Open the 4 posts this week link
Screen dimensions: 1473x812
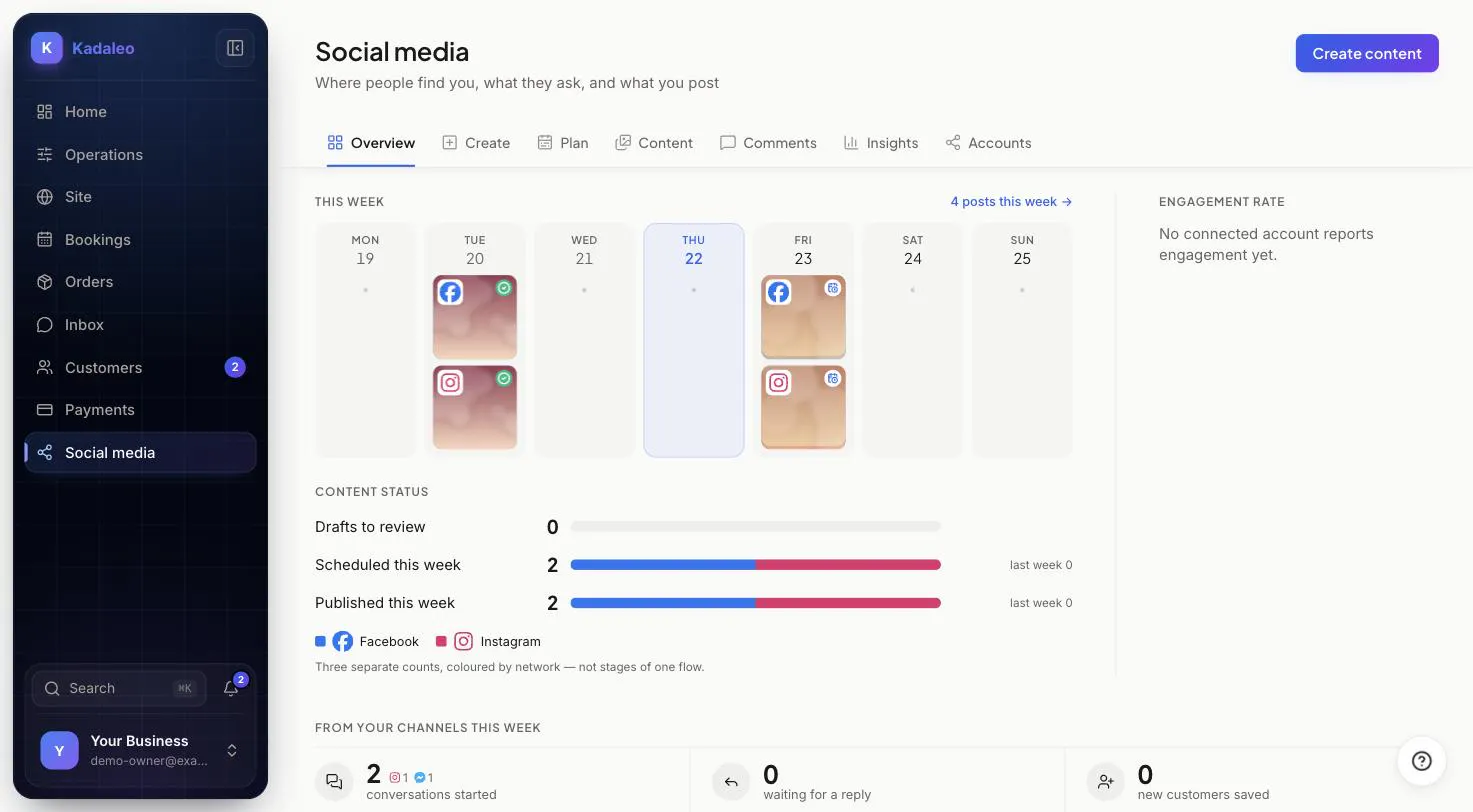[1011, 202]
